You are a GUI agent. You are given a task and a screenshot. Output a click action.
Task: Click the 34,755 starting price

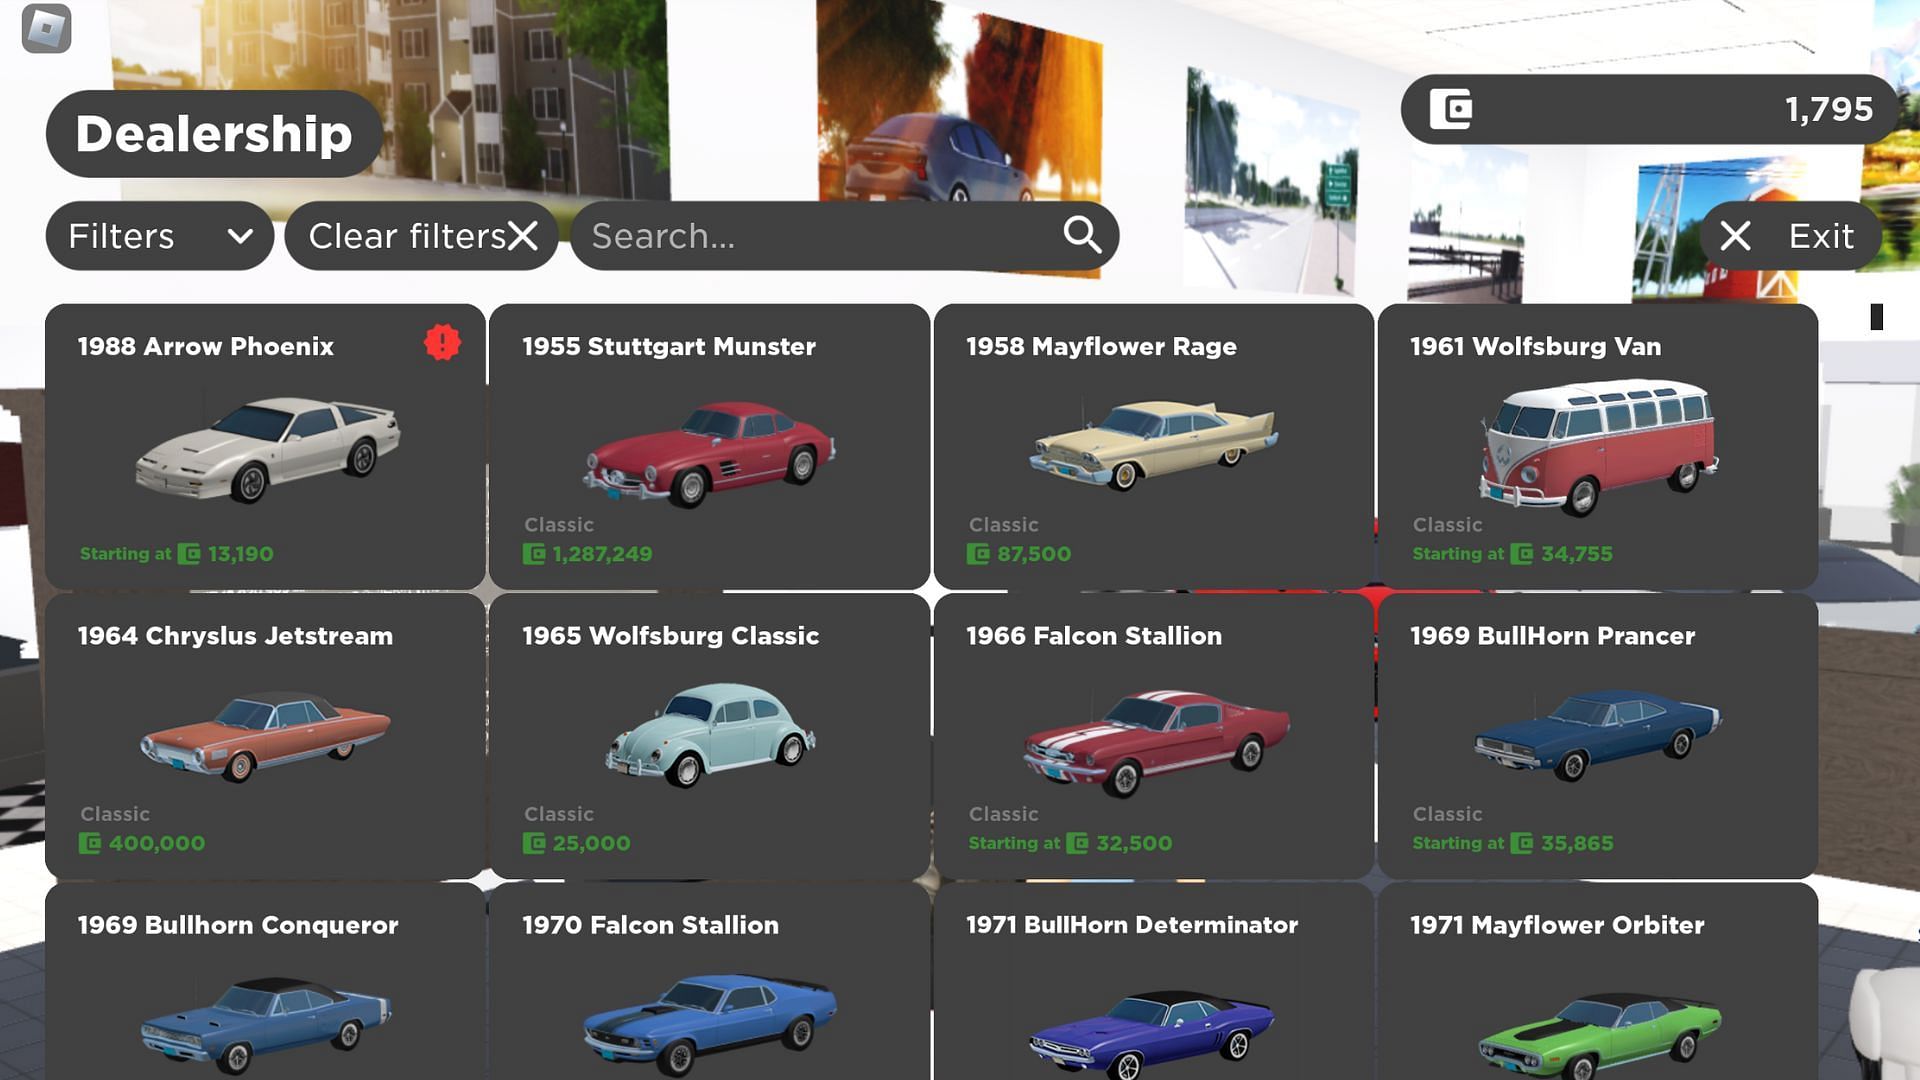[1577, 554]
